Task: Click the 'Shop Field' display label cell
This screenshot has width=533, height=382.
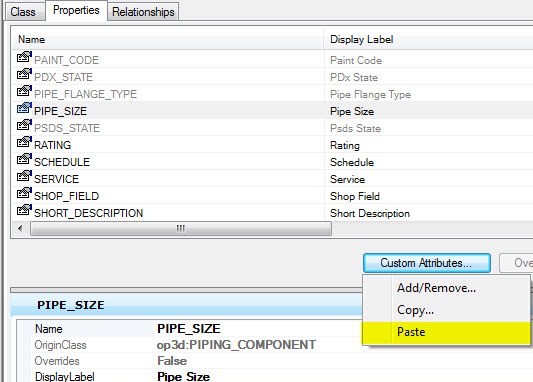Action: 355,196
